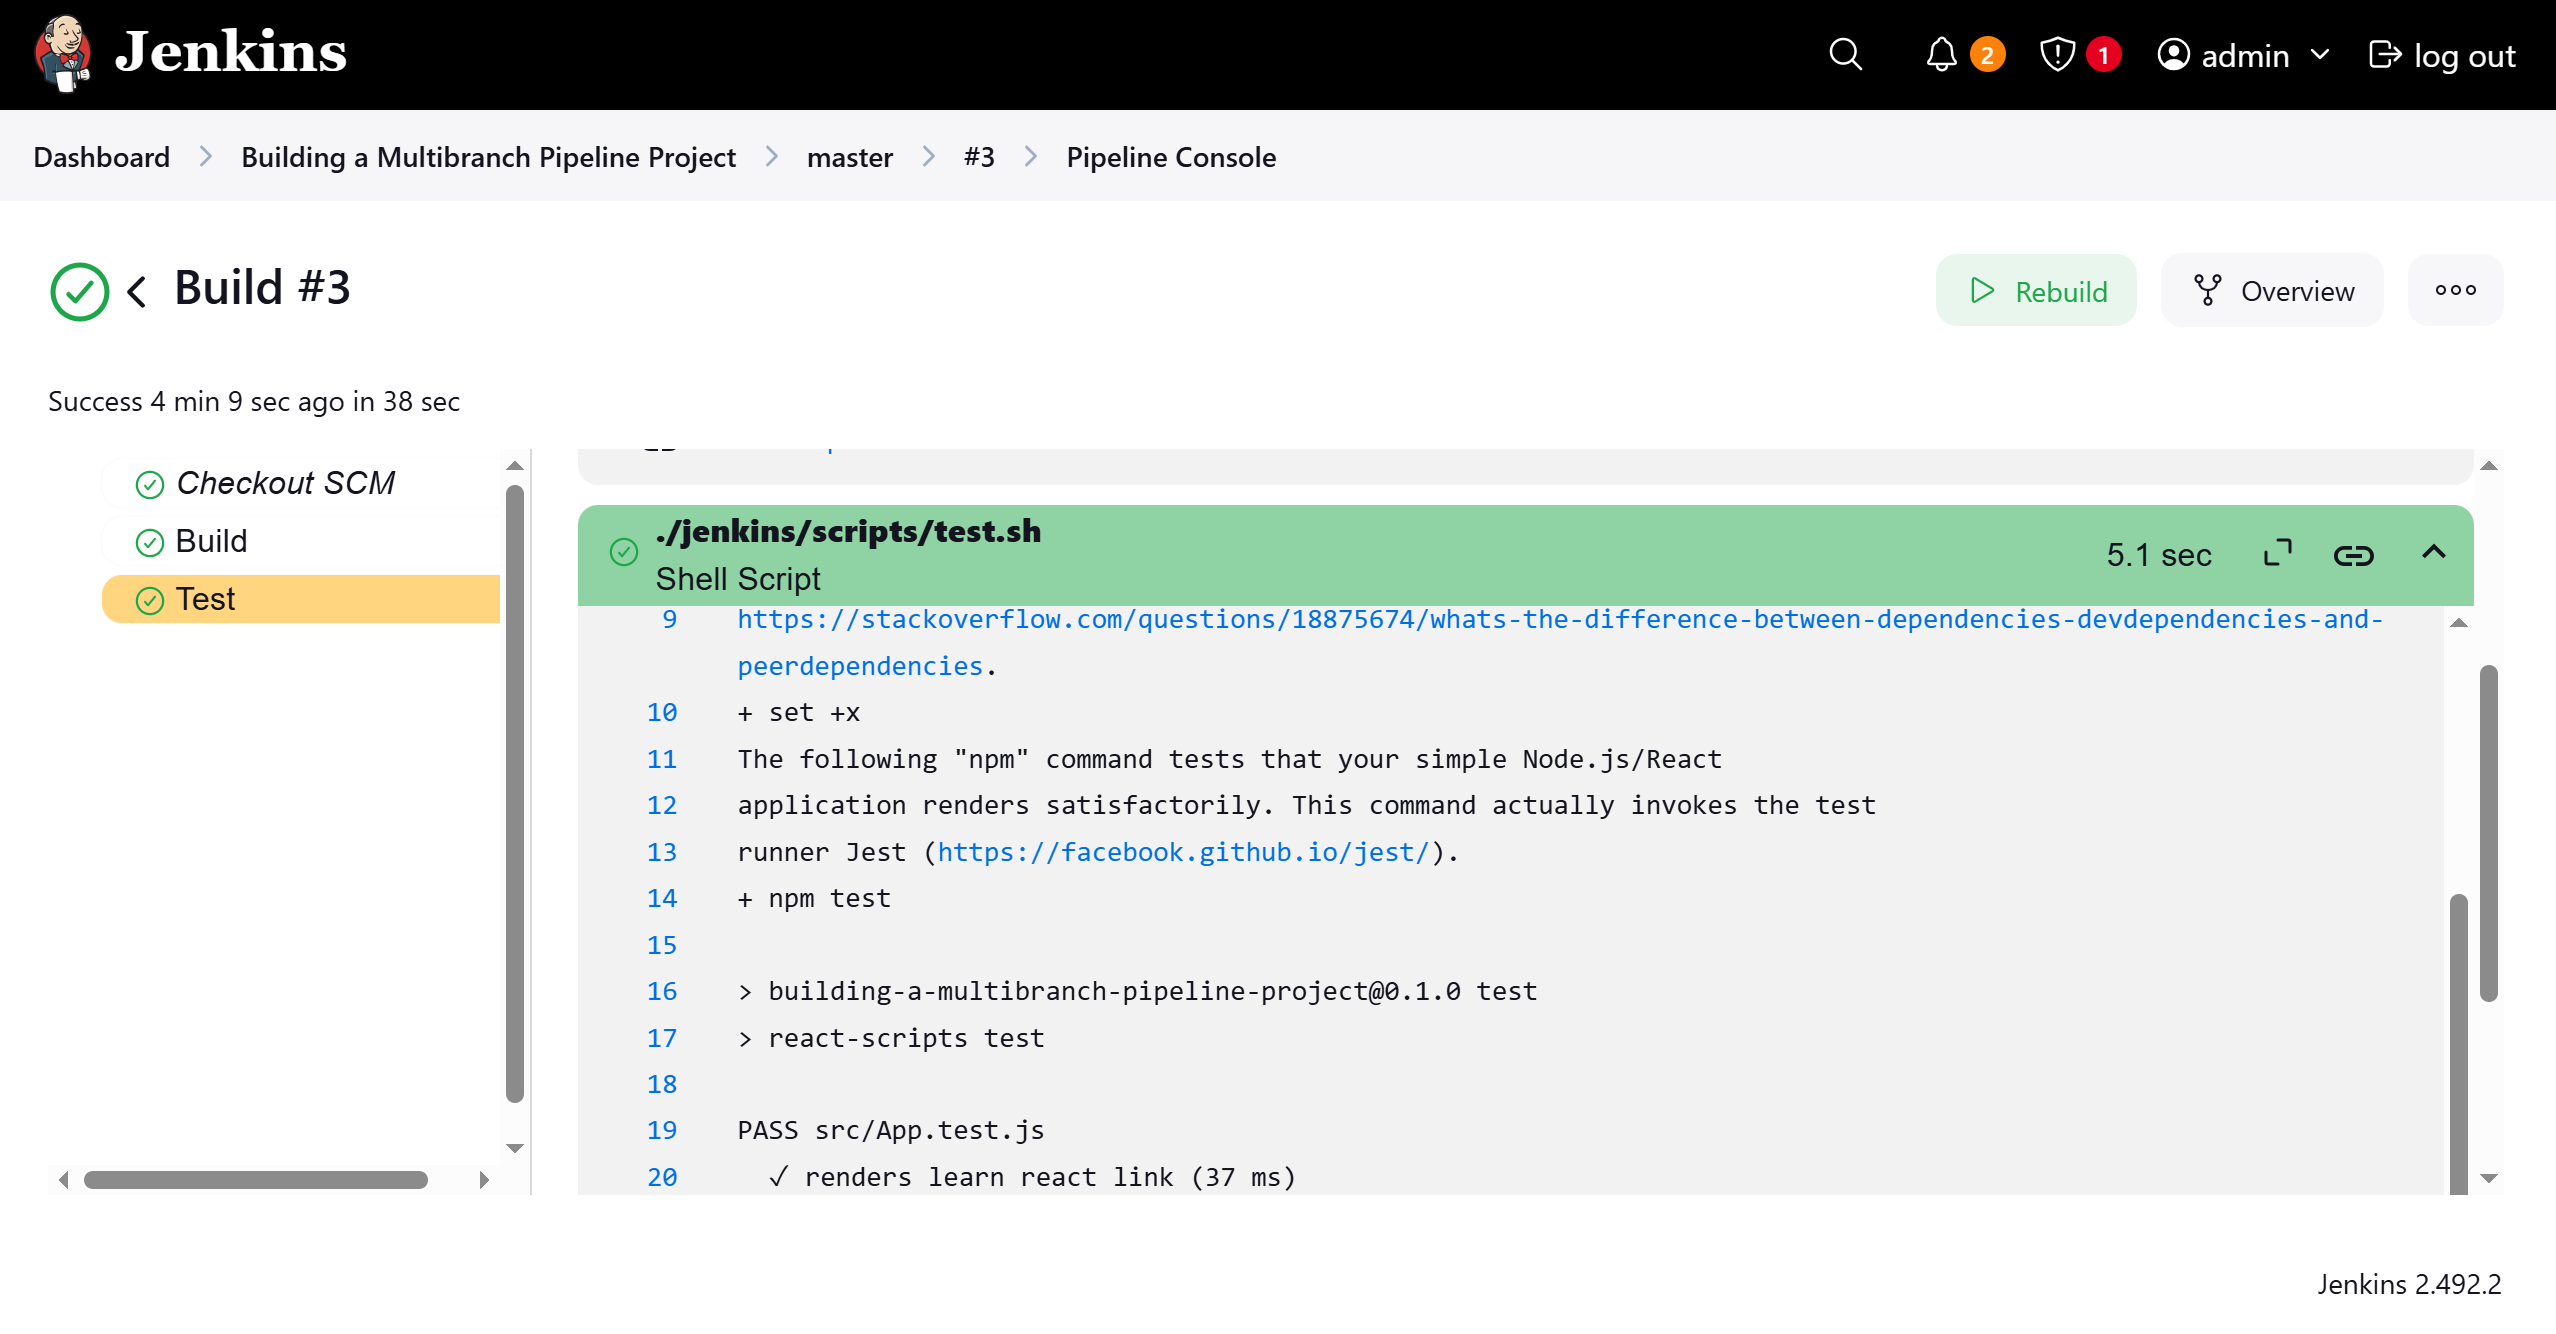2556x1334 pixels.
Task: Go to Dashboard breadcrumb
Action: (x=101, y=157)
